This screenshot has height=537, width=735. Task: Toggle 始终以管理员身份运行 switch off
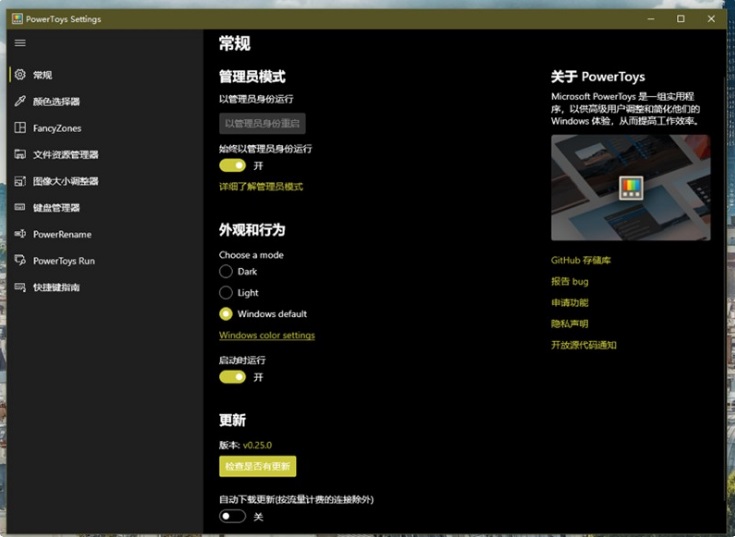[232, 165]
